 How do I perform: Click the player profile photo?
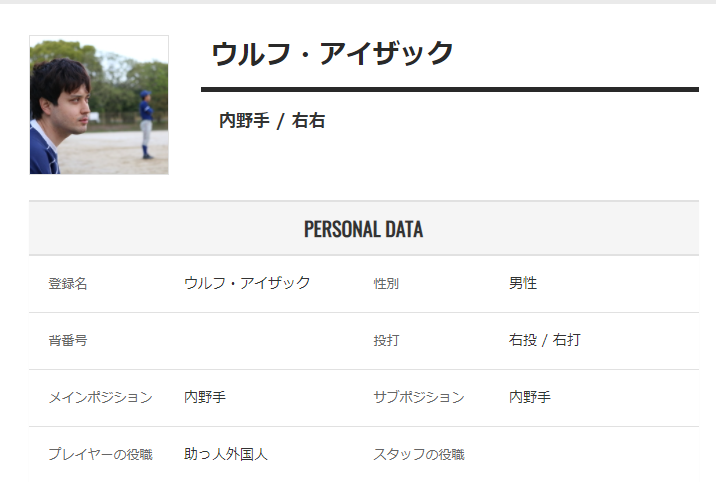click(x=99, y=105)
